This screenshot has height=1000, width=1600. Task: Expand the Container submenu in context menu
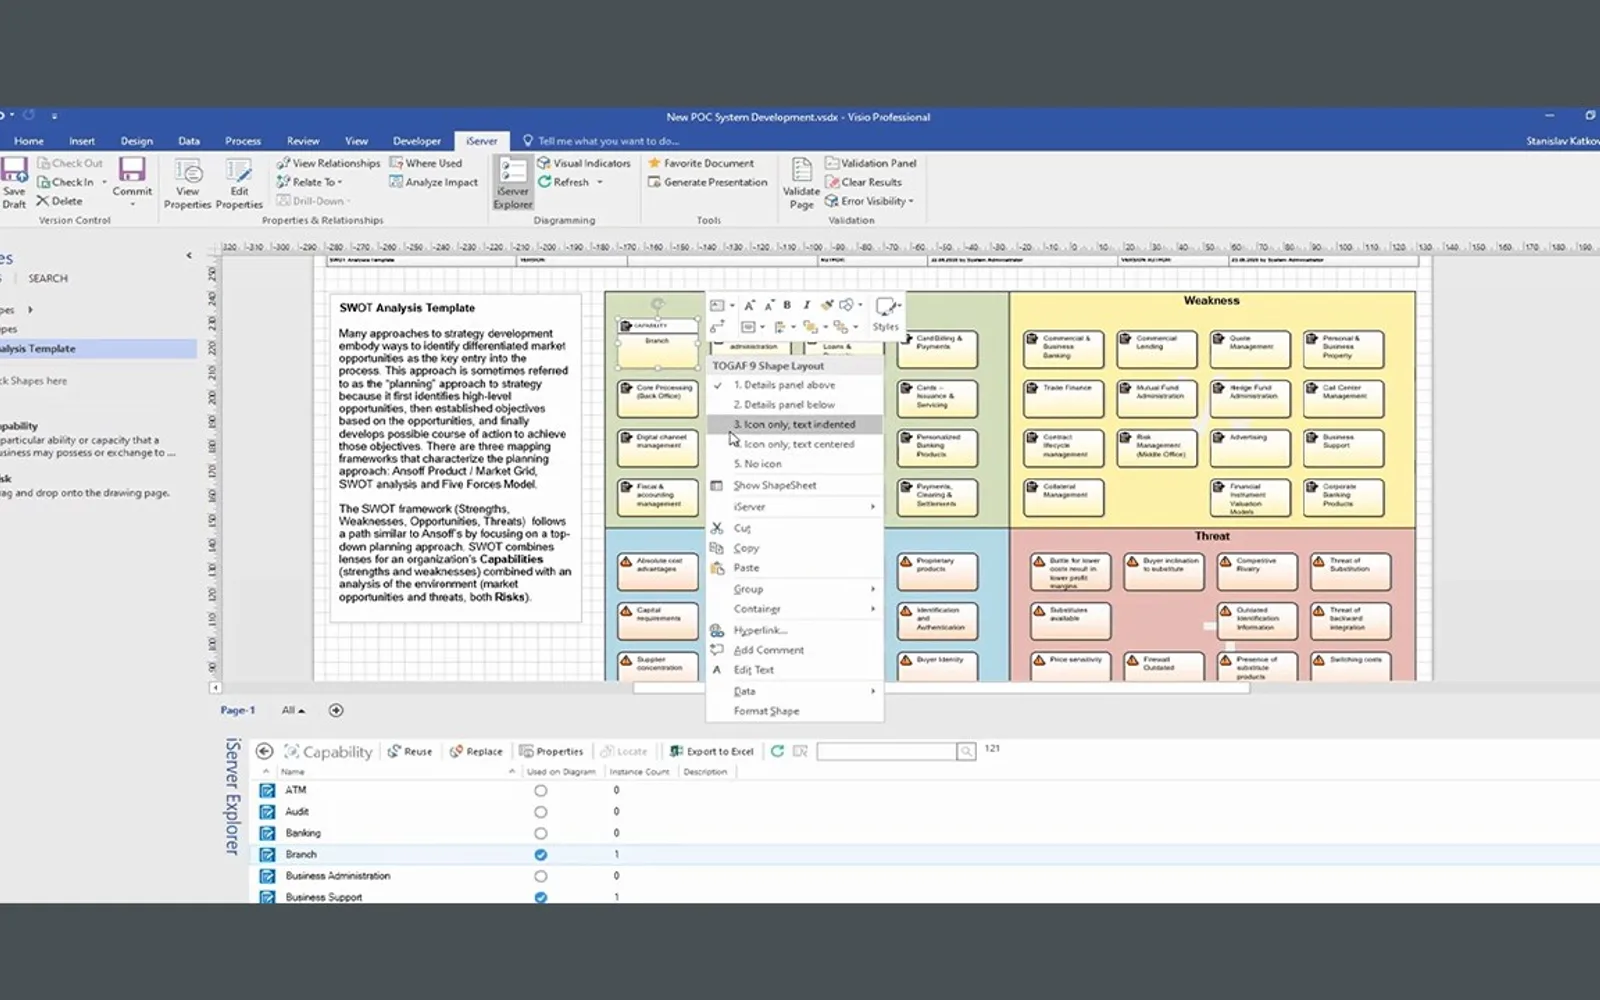click(795, 609)
